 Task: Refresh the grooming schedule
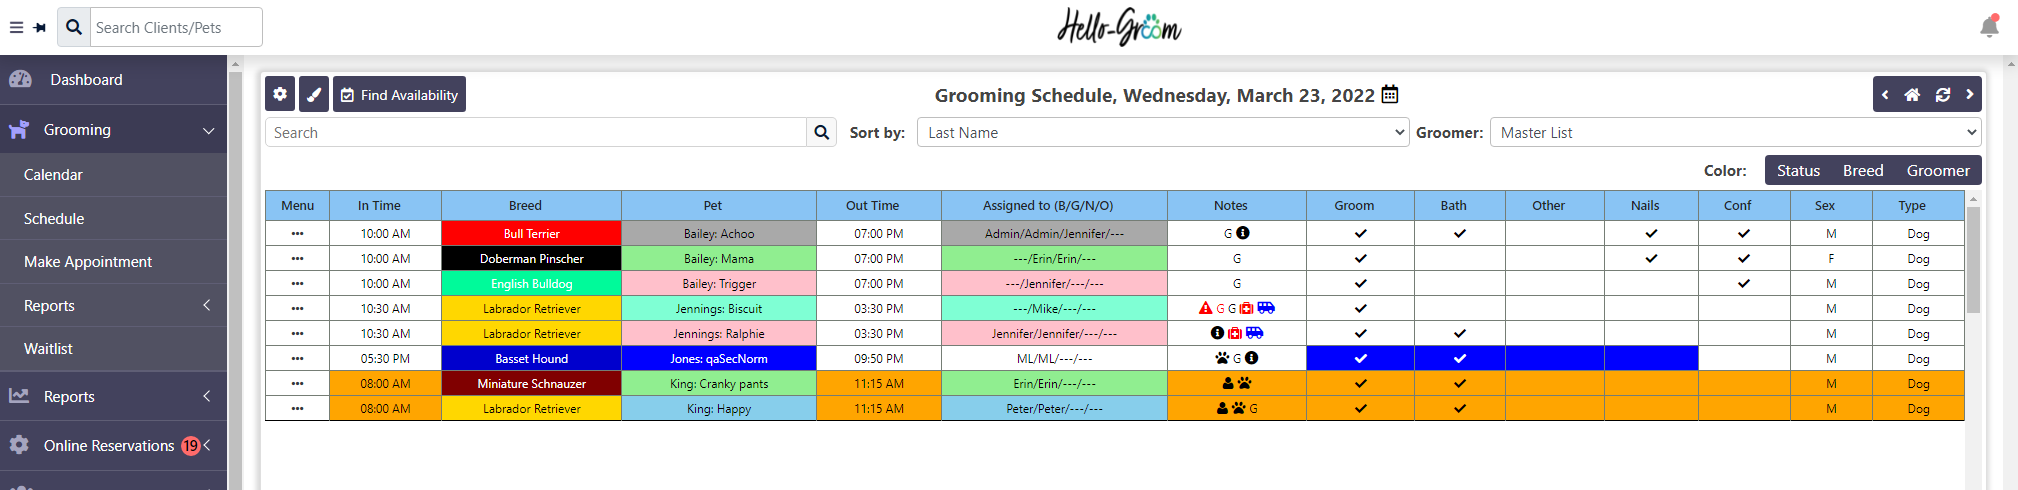click(x=1943, y=95)
